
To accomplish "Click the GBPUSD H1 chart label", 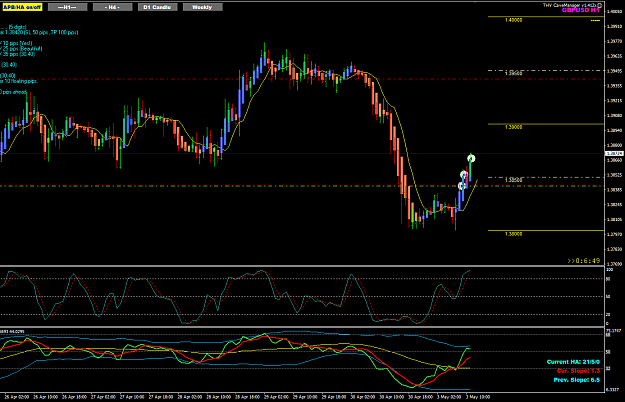I will tap(580, 10).
